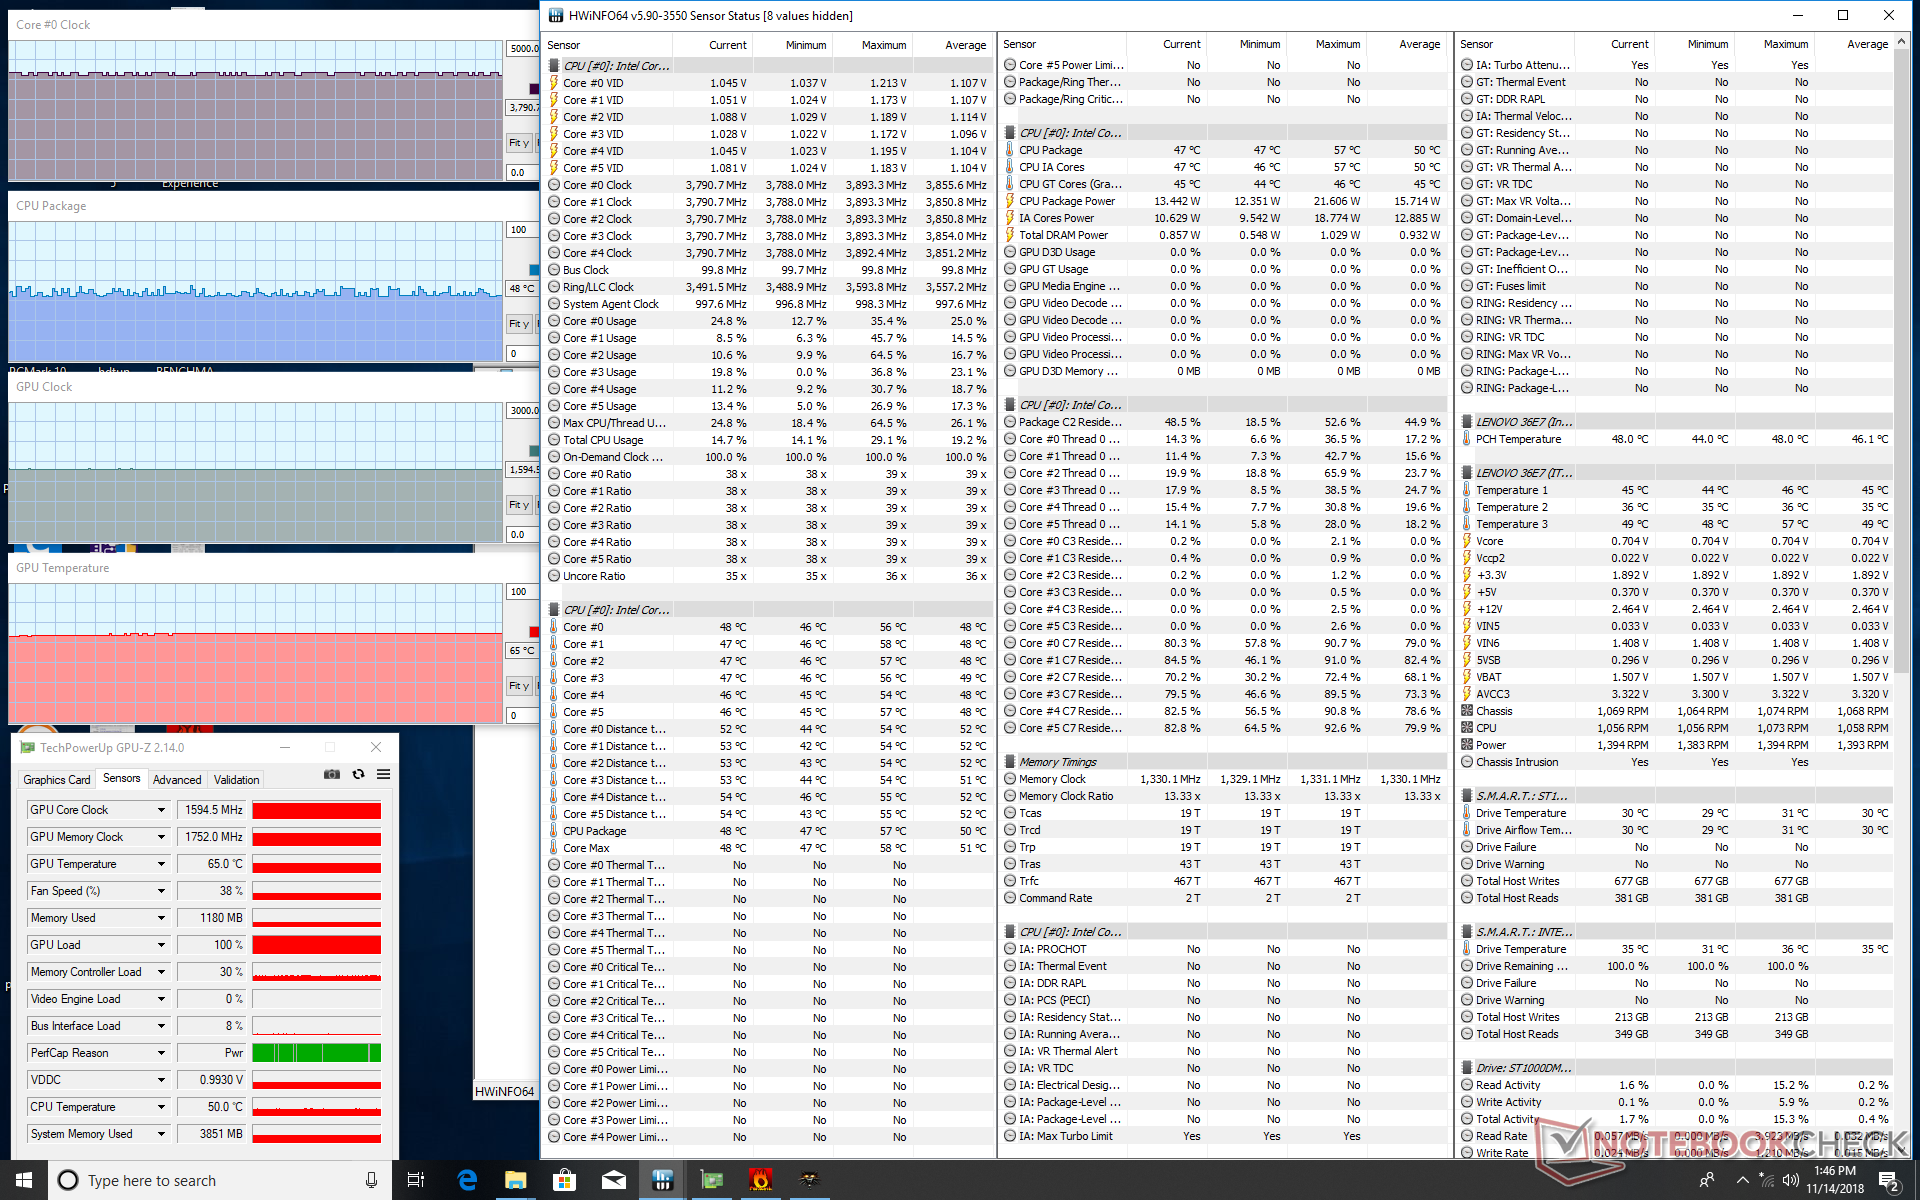Open Windows Start menu
The width and height of the screenshot is (1920, 1200).
[24, 1180]
